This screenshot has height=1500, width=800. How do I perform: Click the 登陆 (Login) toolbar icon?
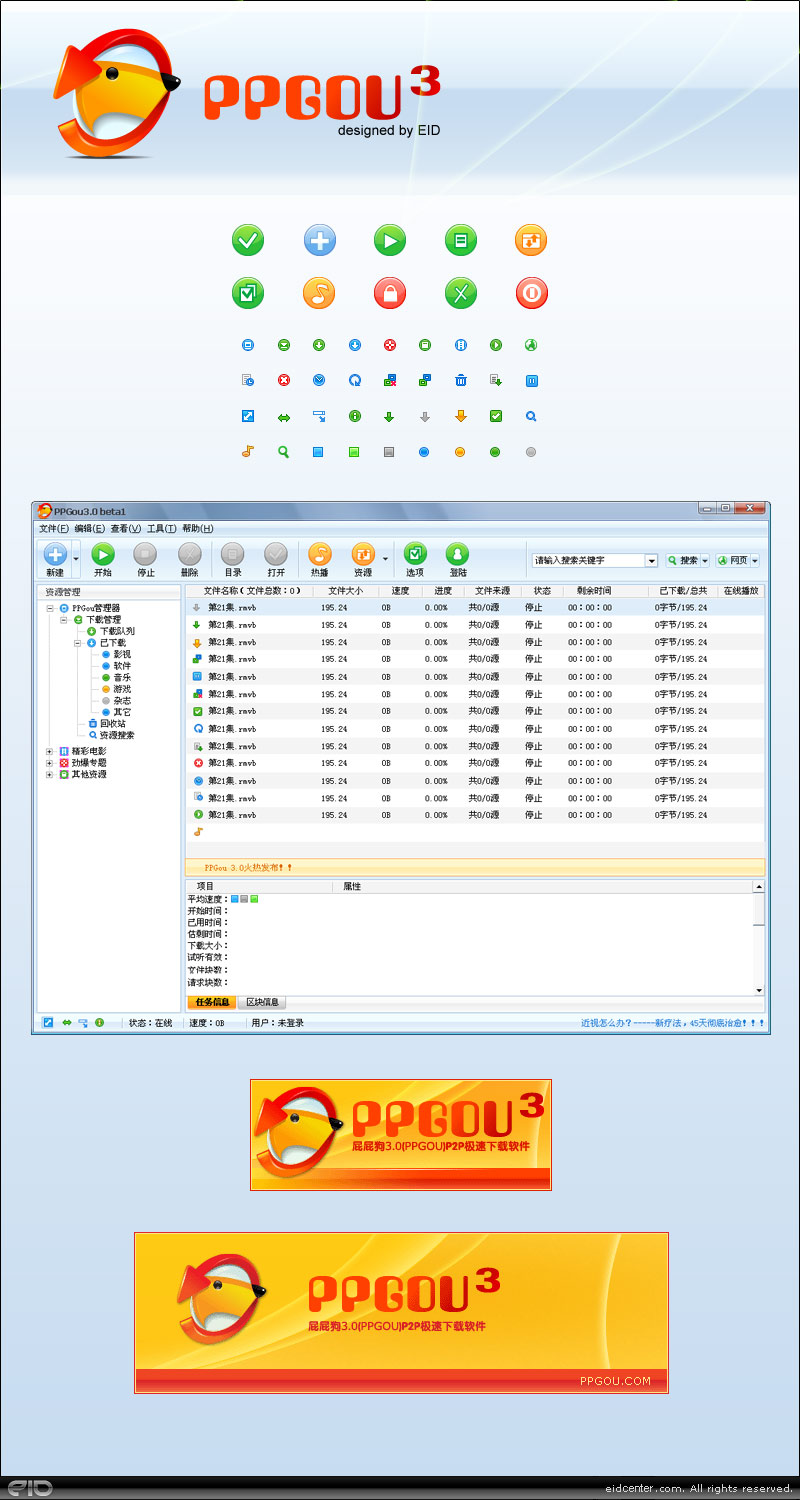coord(458,553)
